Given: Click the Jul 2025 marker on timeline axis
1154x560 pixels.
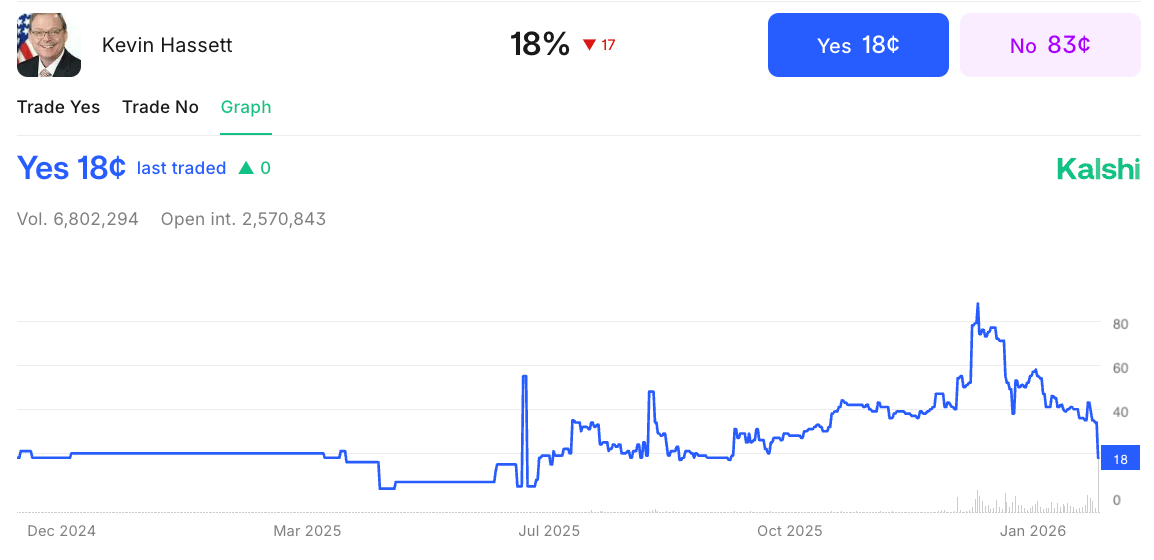Looking at the screenshot, I should click(x=549, y=531).
